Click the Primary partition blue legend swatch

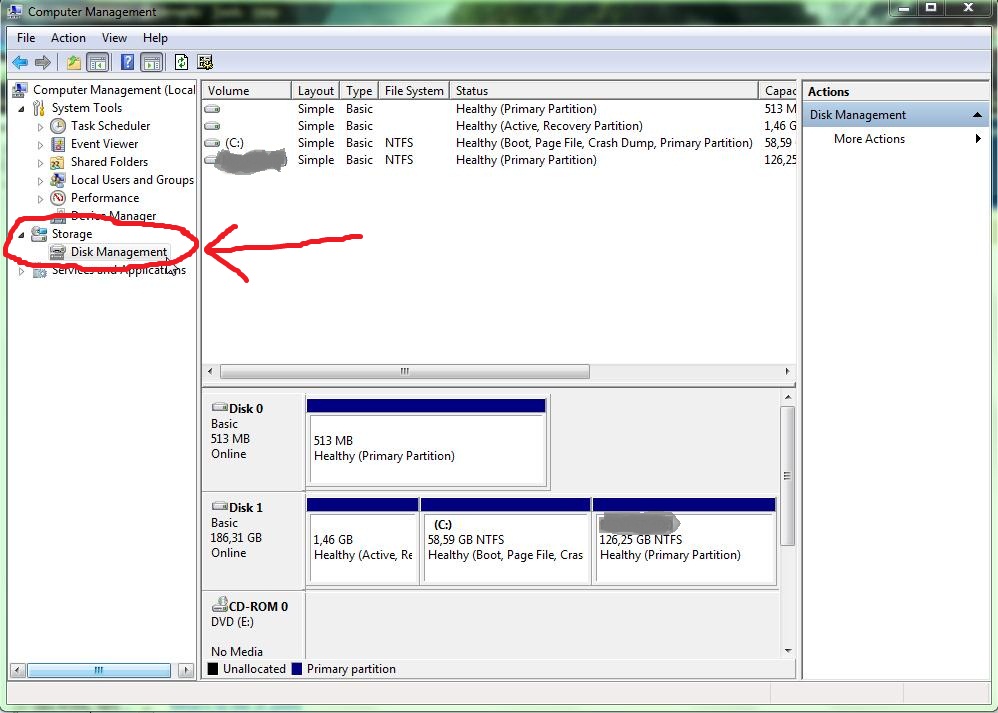pos(297,669)
